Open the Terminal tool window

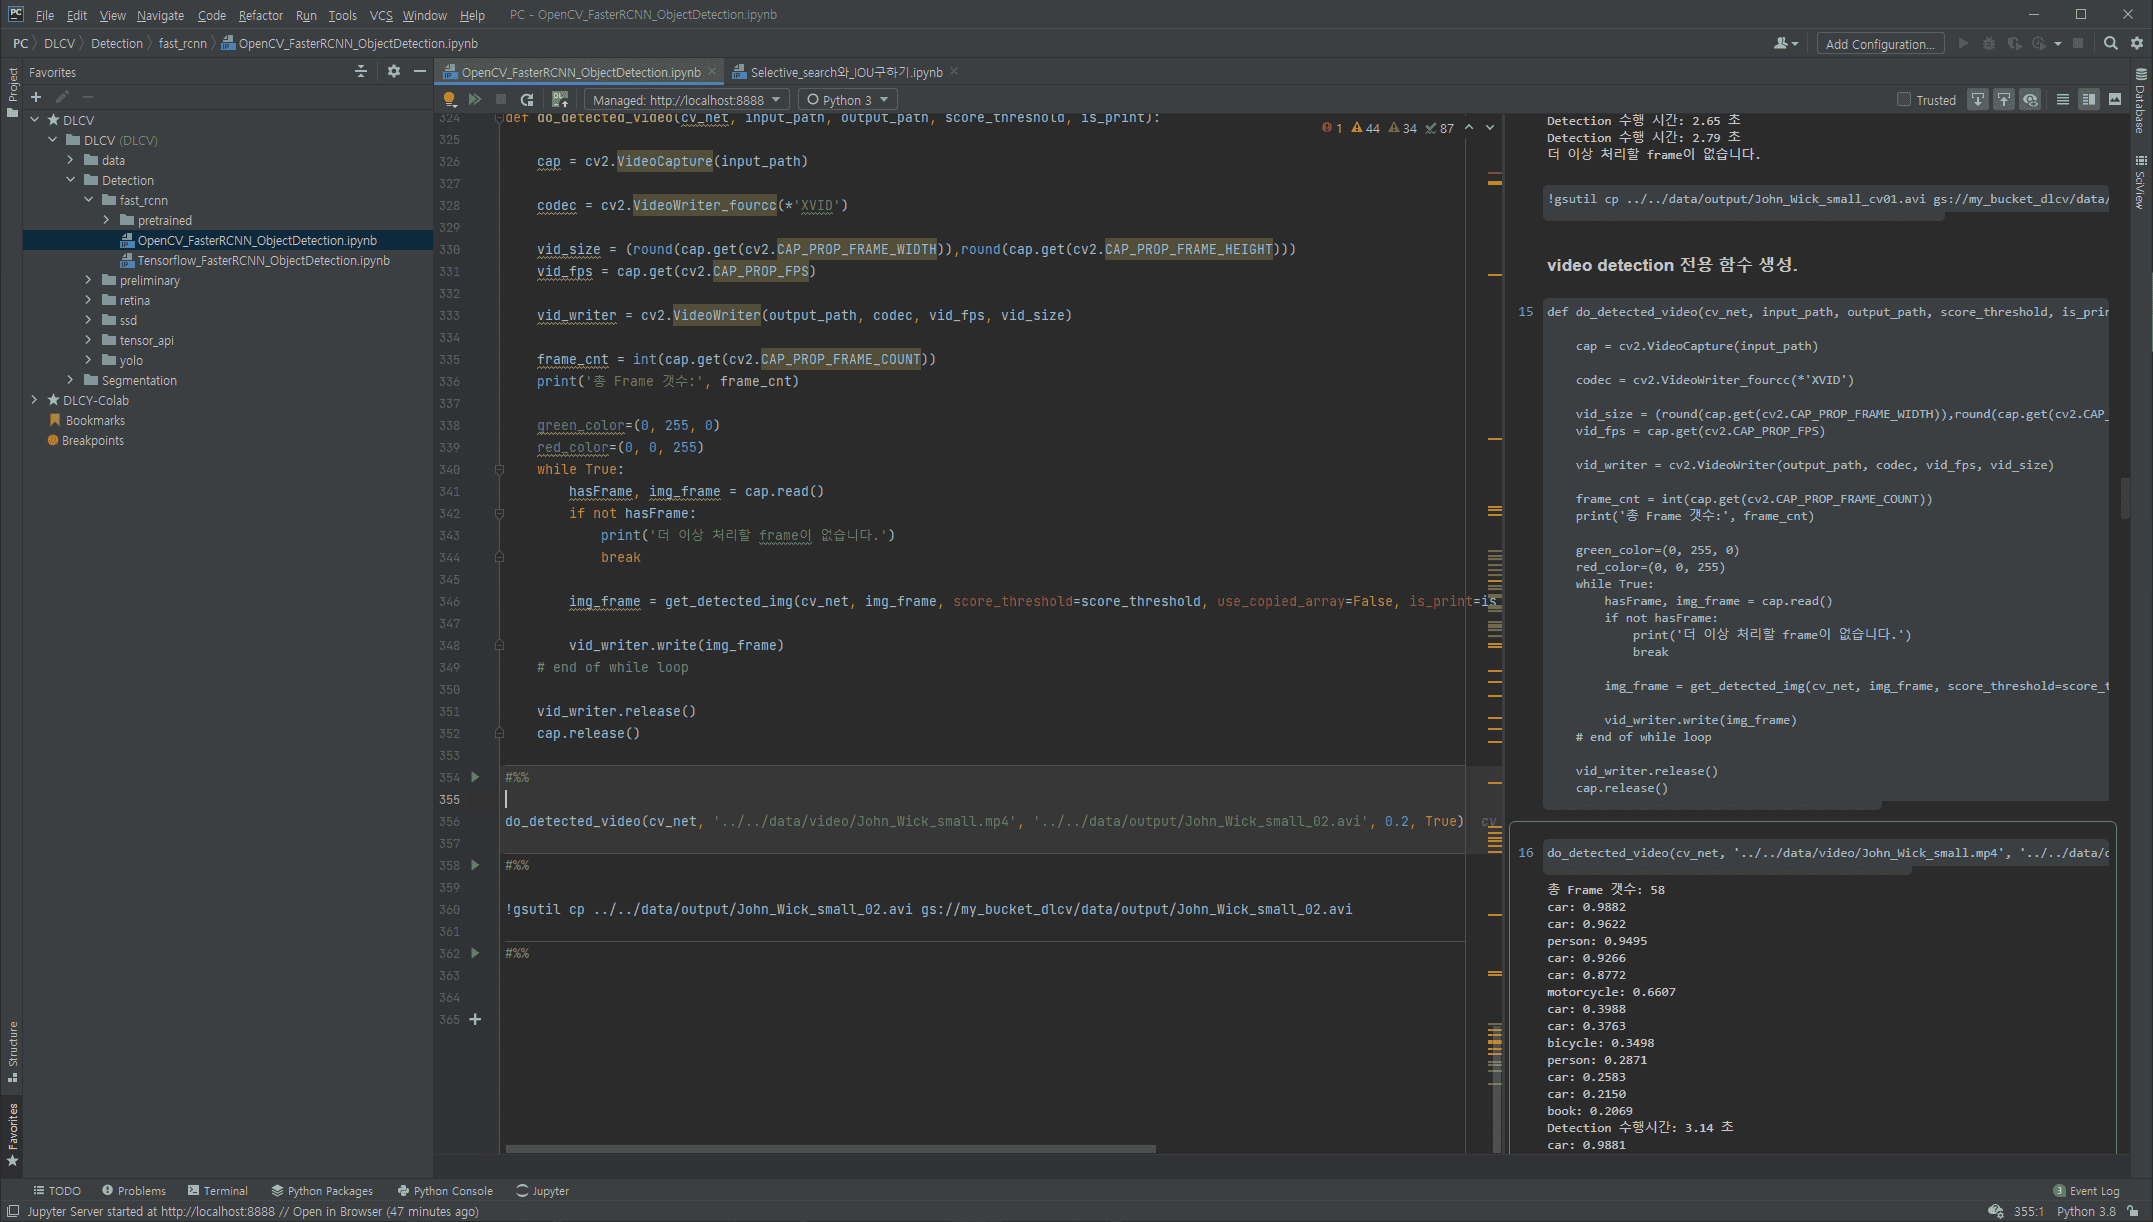pos(218,1190)
